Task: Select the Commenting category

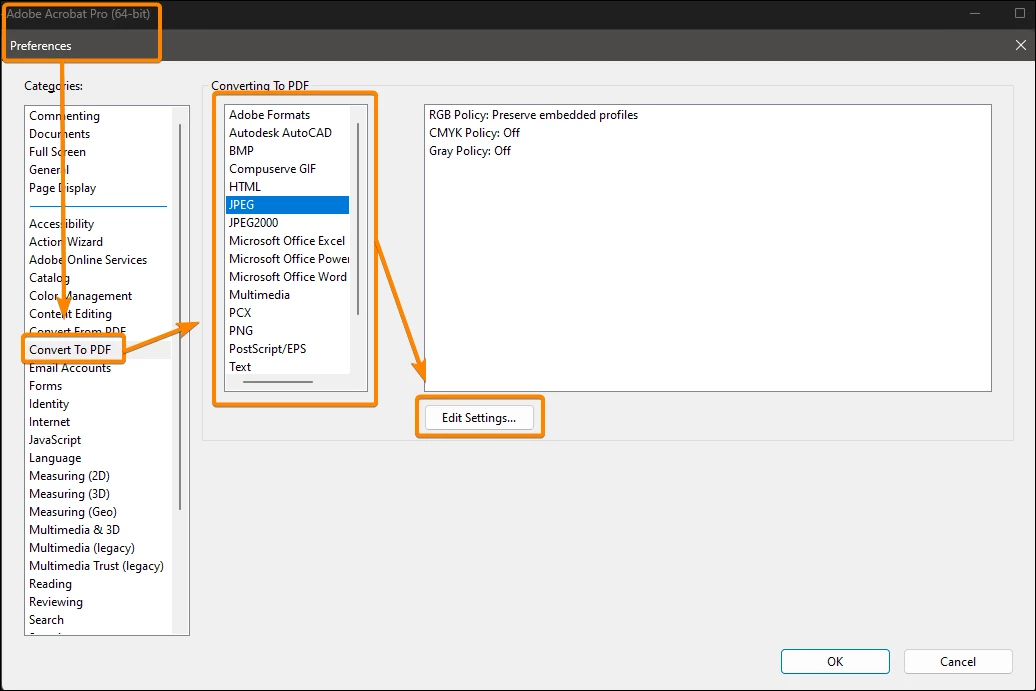Action: point(64,116)
